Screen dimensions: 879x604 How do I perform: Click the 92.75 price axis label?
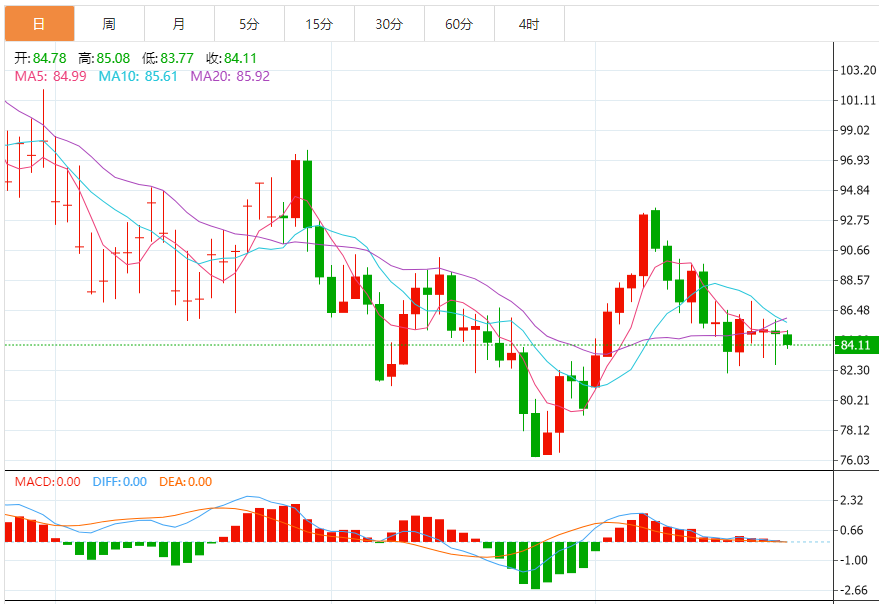pyautogui.click(x=855, y=220)
